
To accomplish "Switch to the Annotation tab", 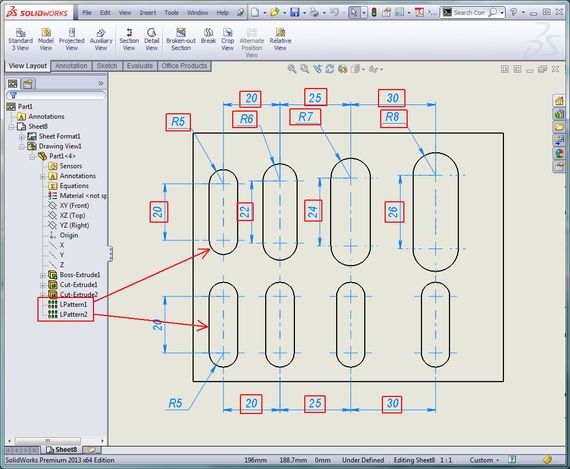I will click(71, 66).
